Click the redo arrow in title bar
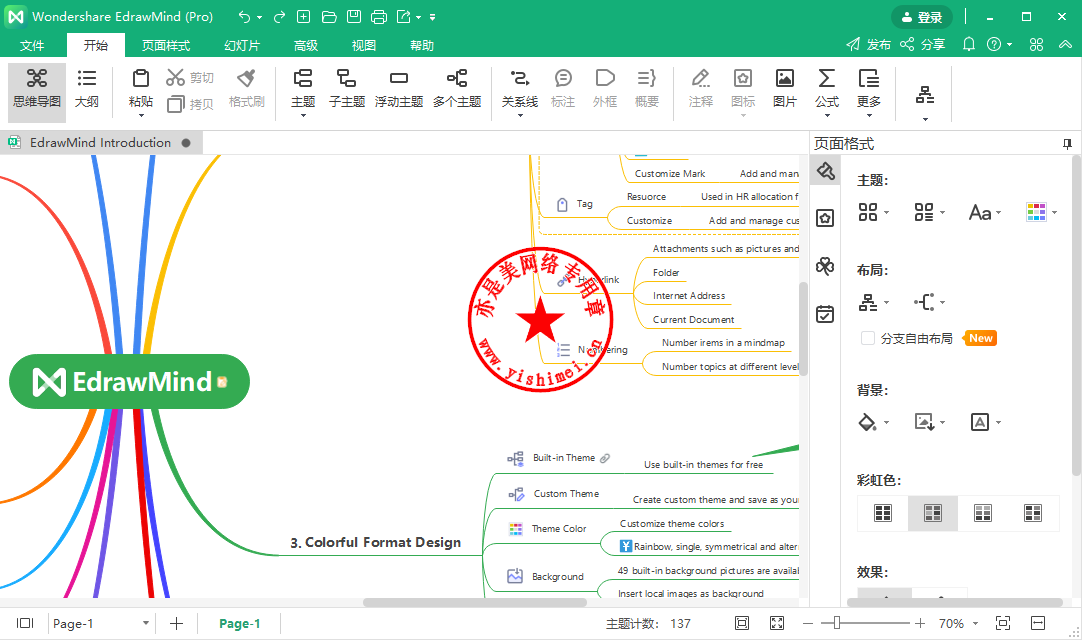 click(279, 17)
